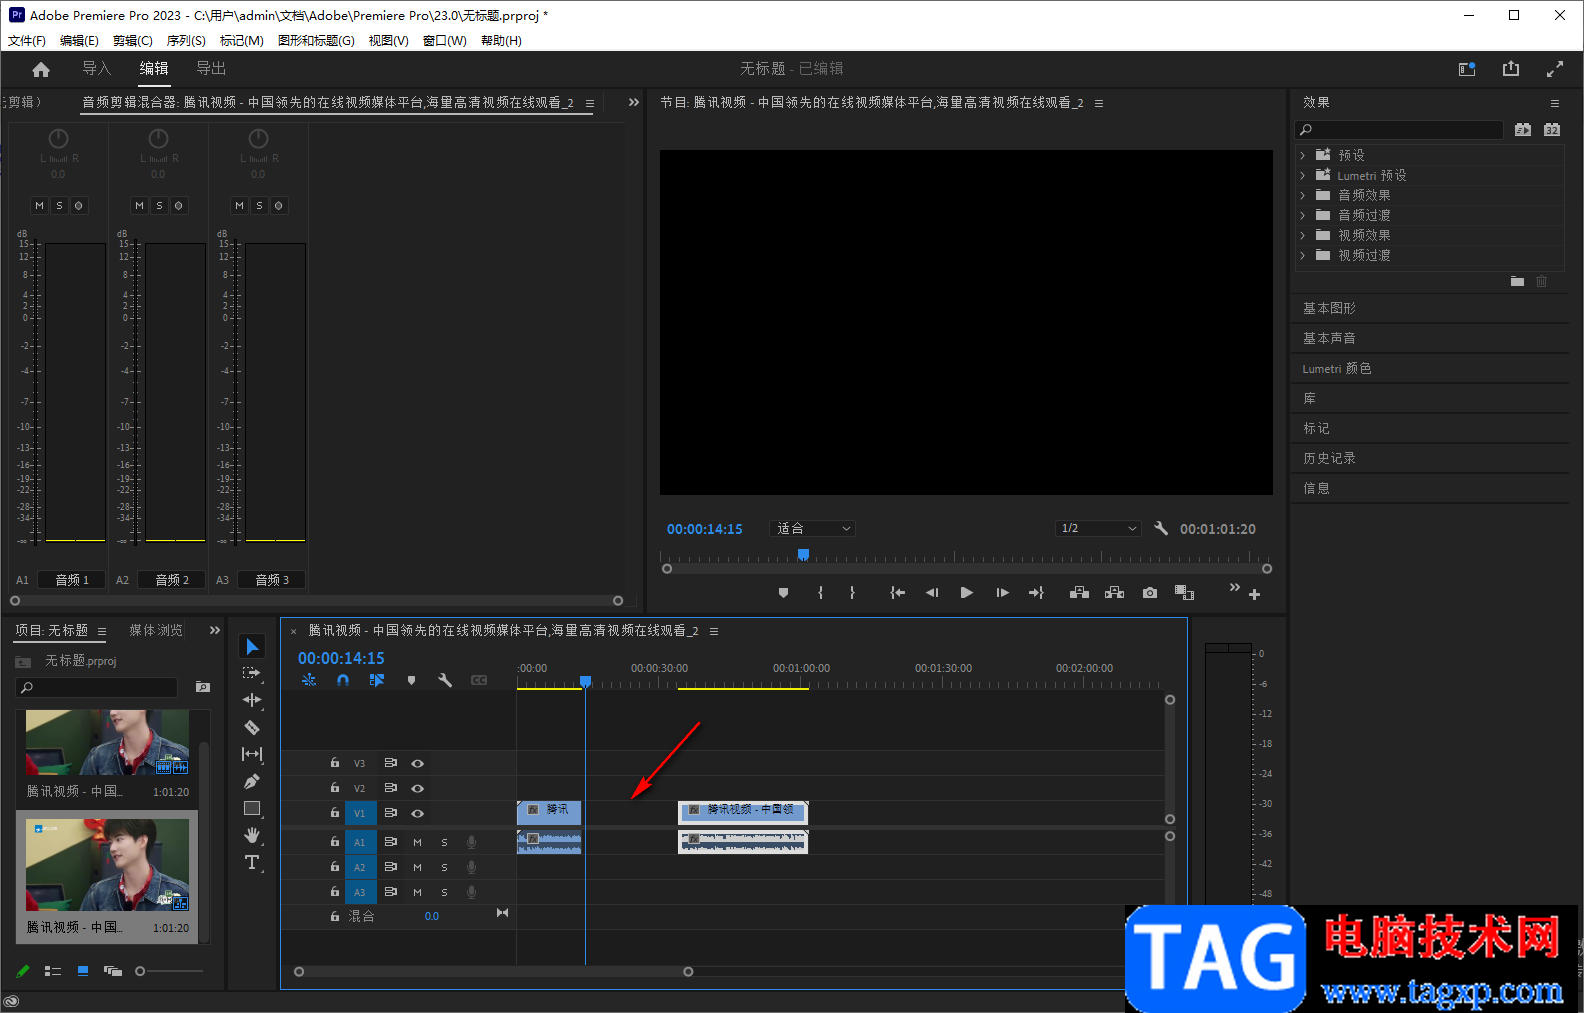The width and height of the screenshot is (1584, 1013).
Task: Open the button editor plus icon
Action: pyautogui.click(x=1254, y=594)
